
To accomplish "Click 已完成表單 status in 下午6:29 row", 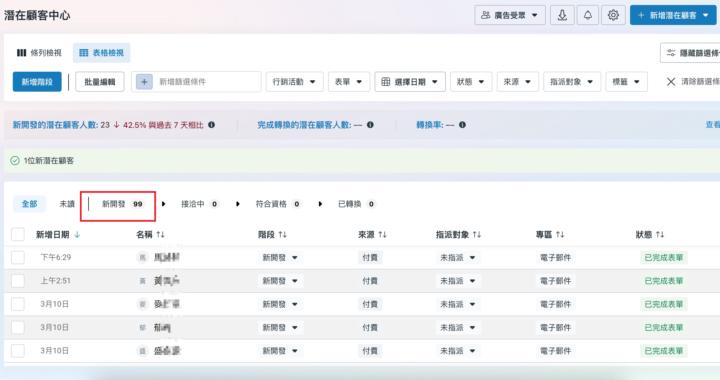I will [x=664, y=257].
